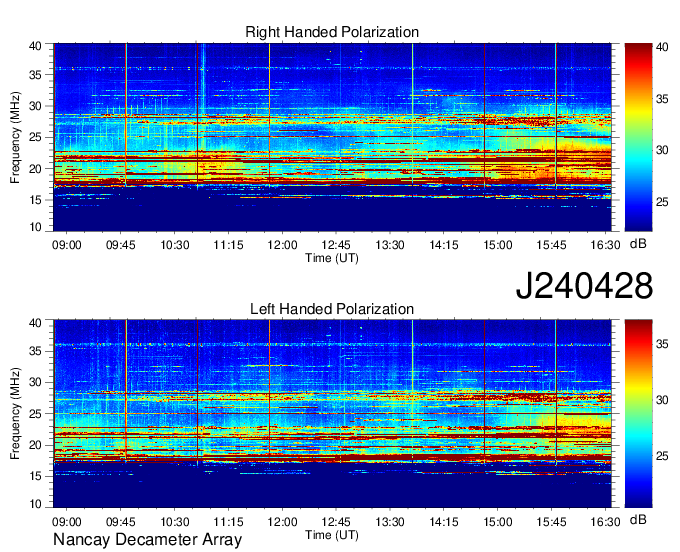
Task: Click 09:00 time tick under Left Handed plot
Action: 67,522
